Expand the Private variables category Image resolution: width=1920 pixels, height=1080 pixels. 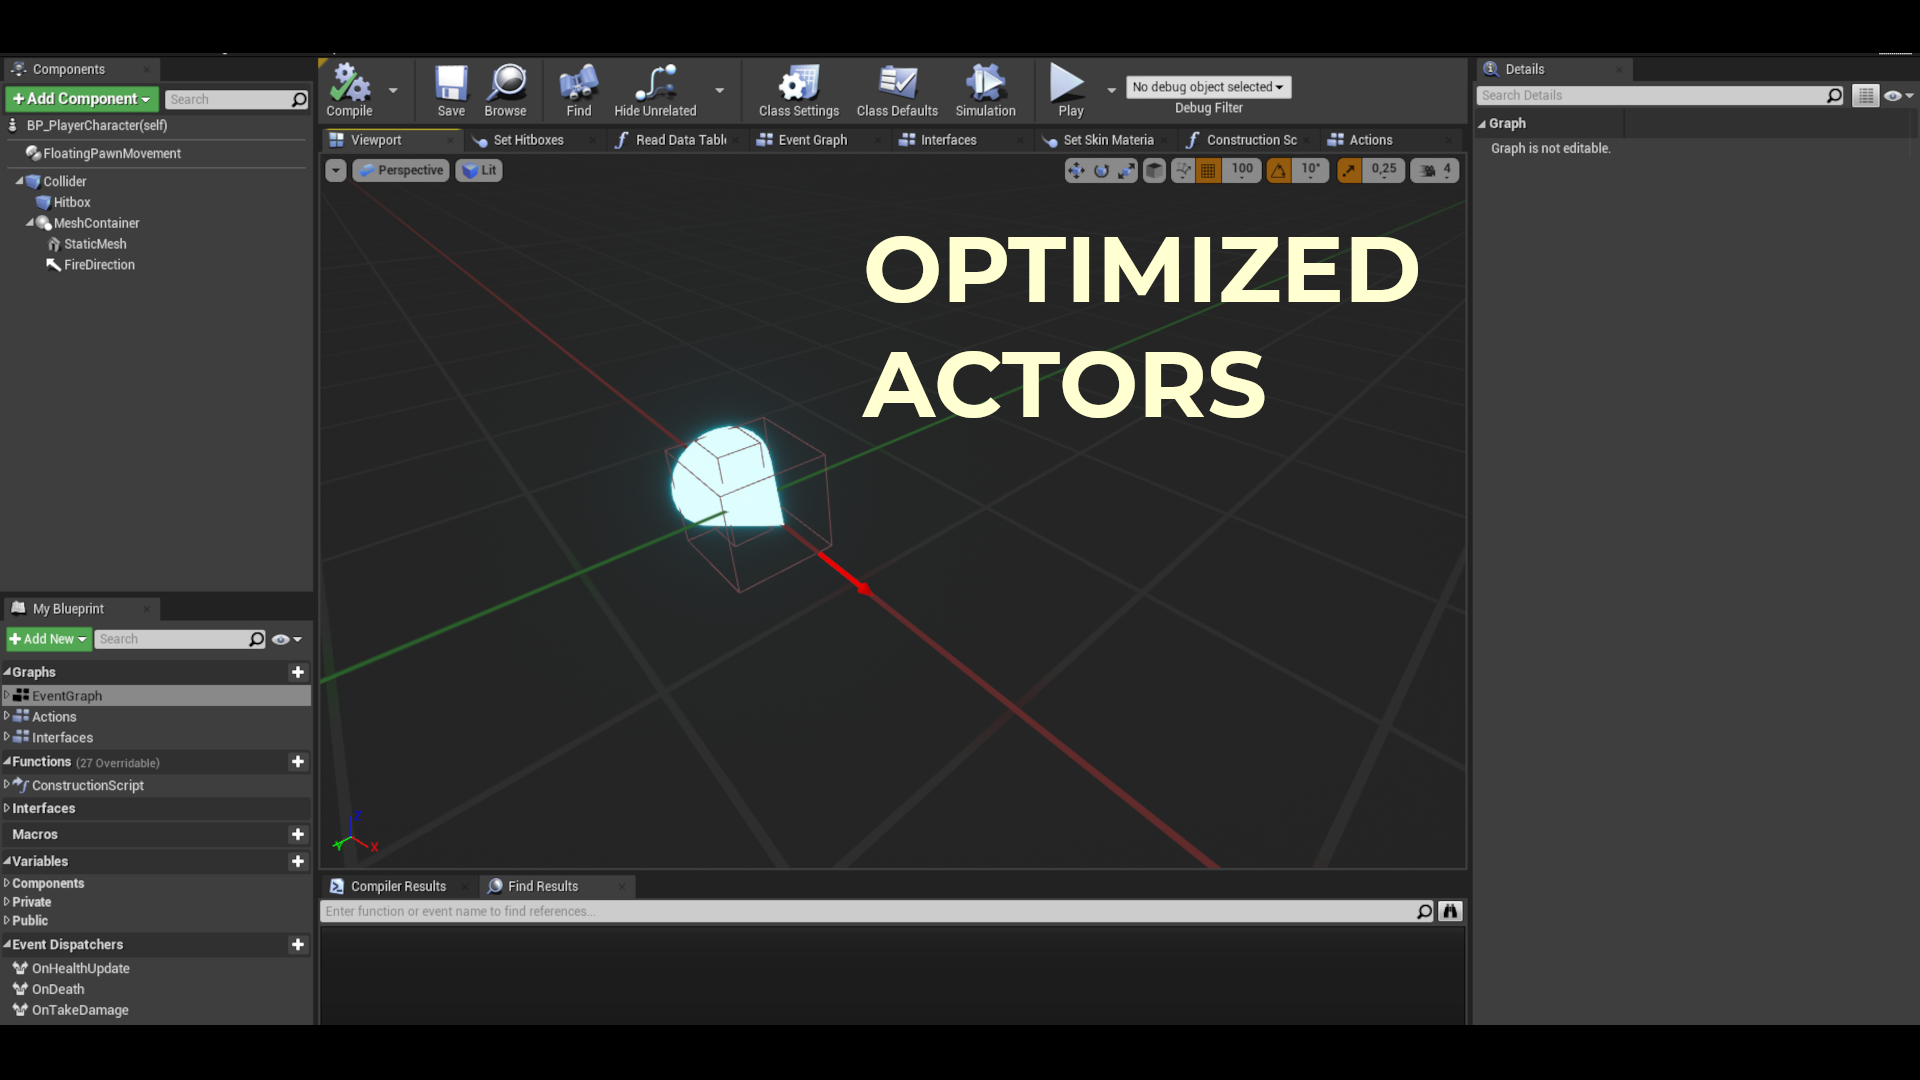point(8,902)
